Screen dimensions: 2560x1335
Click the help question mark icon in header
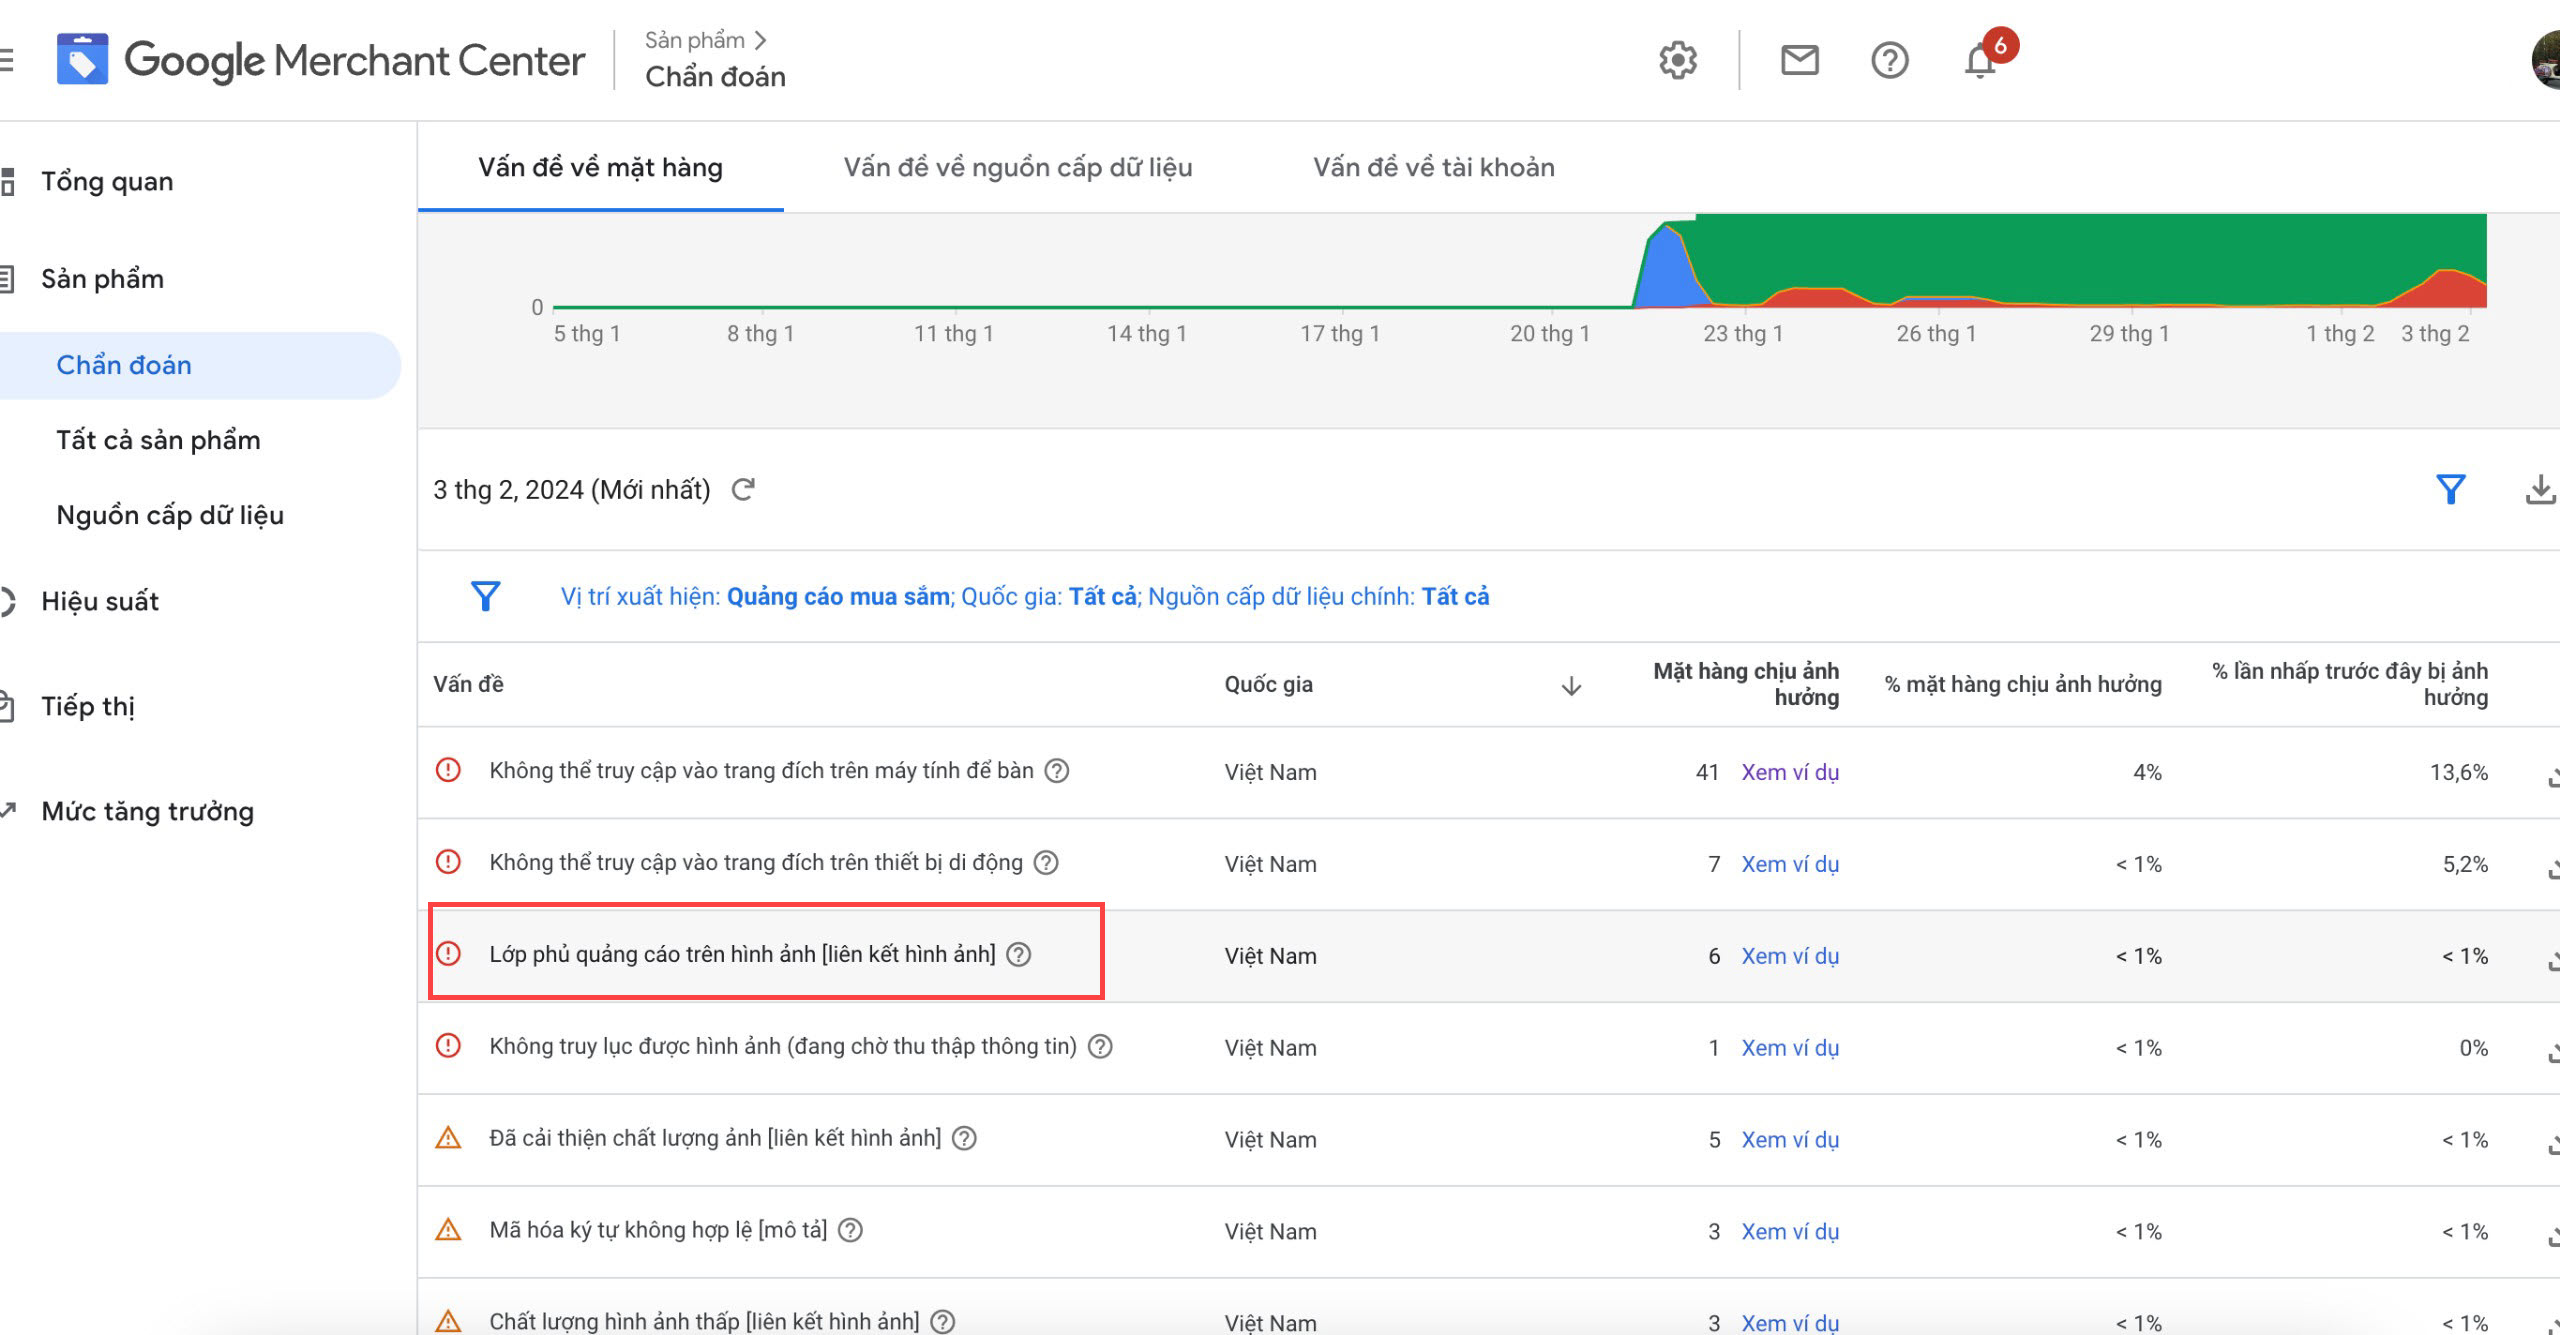tap(1889, 61)
